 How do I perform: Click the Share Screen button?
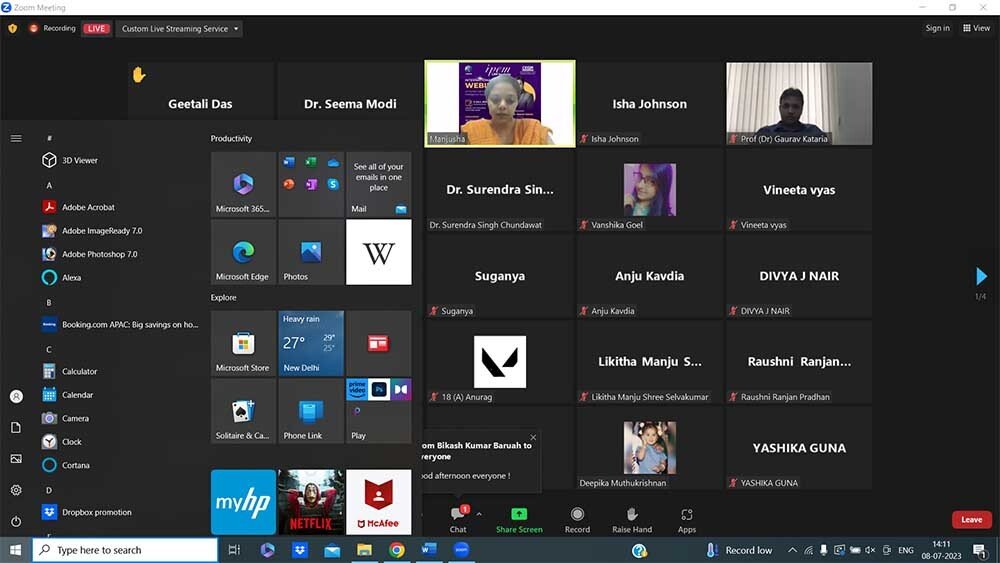[x=519, y=518]
